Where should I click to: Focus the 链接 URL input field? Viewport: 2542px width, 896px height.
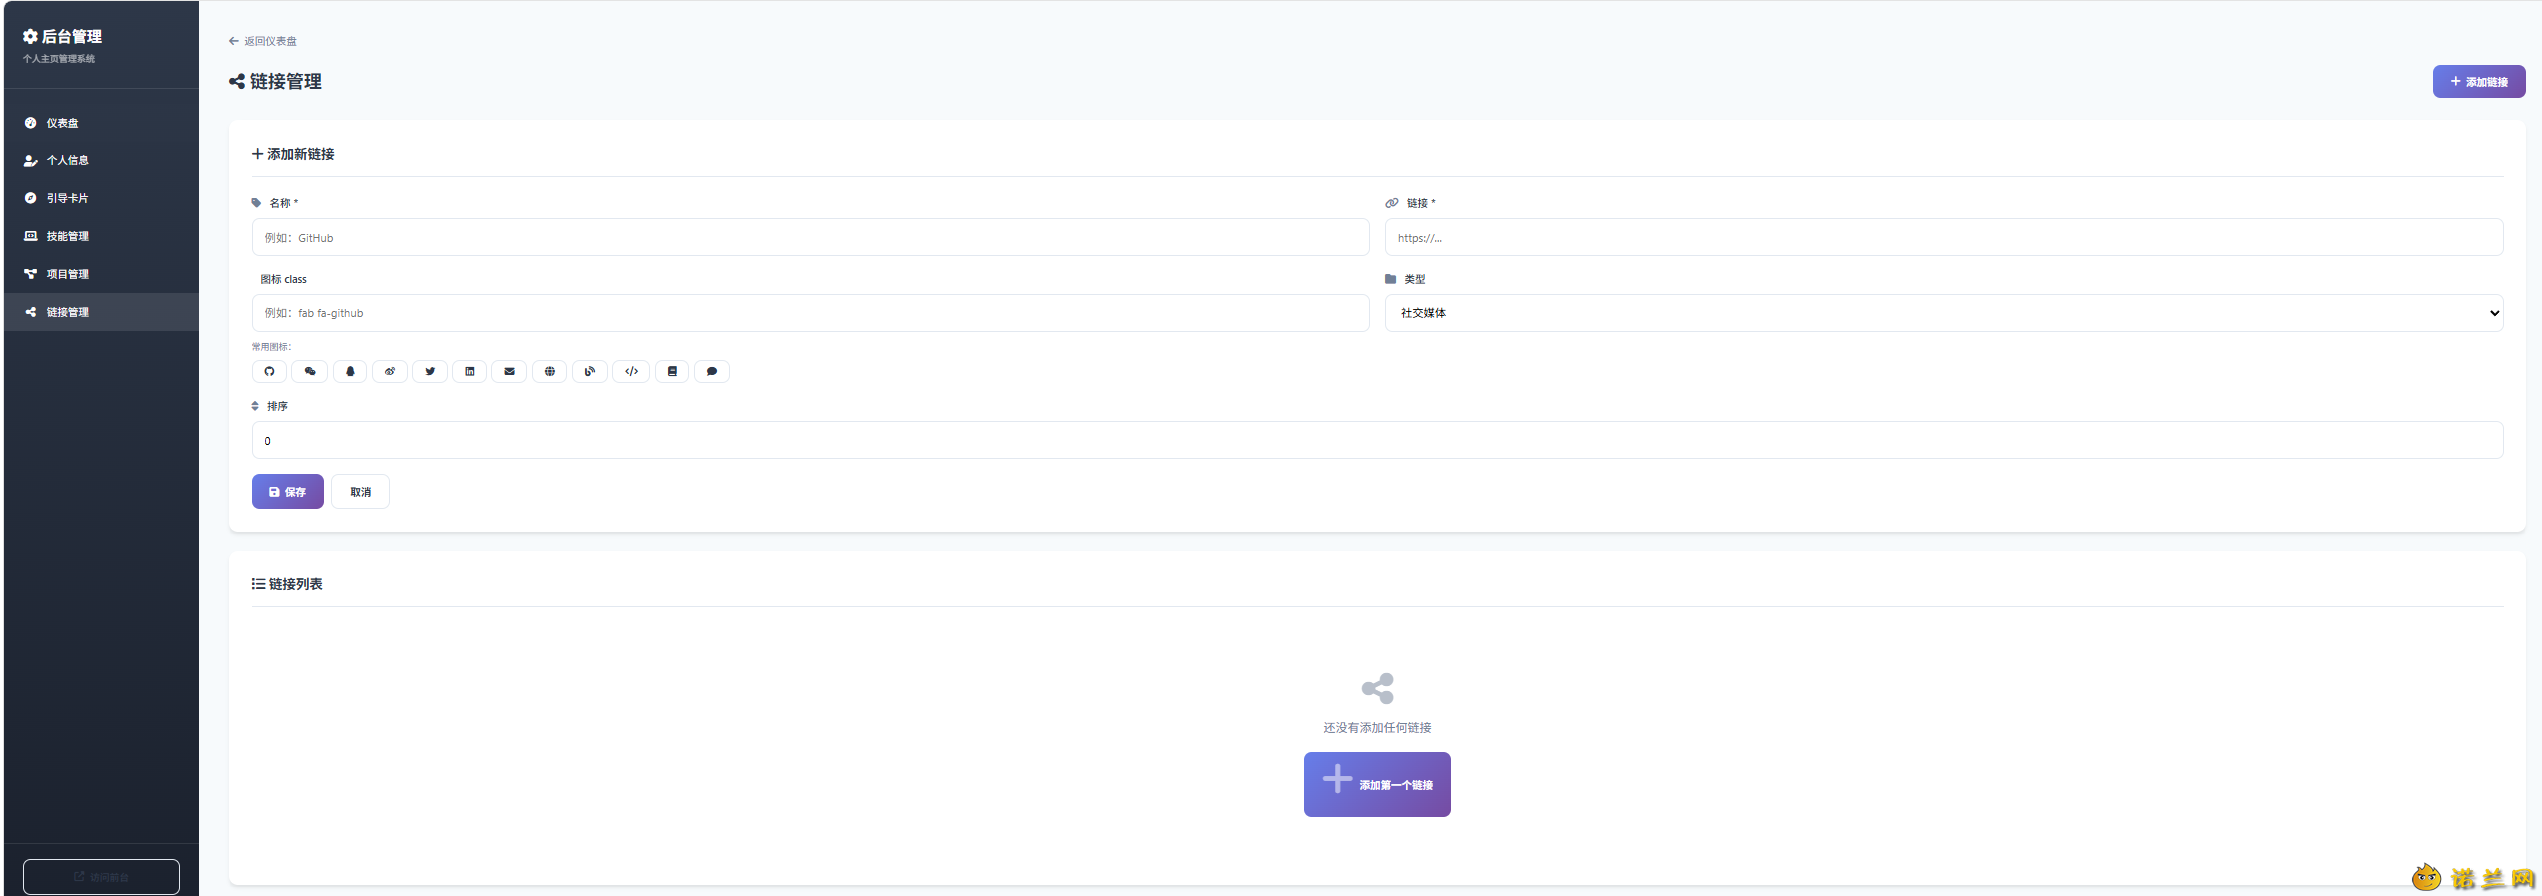pos(1944,238)
